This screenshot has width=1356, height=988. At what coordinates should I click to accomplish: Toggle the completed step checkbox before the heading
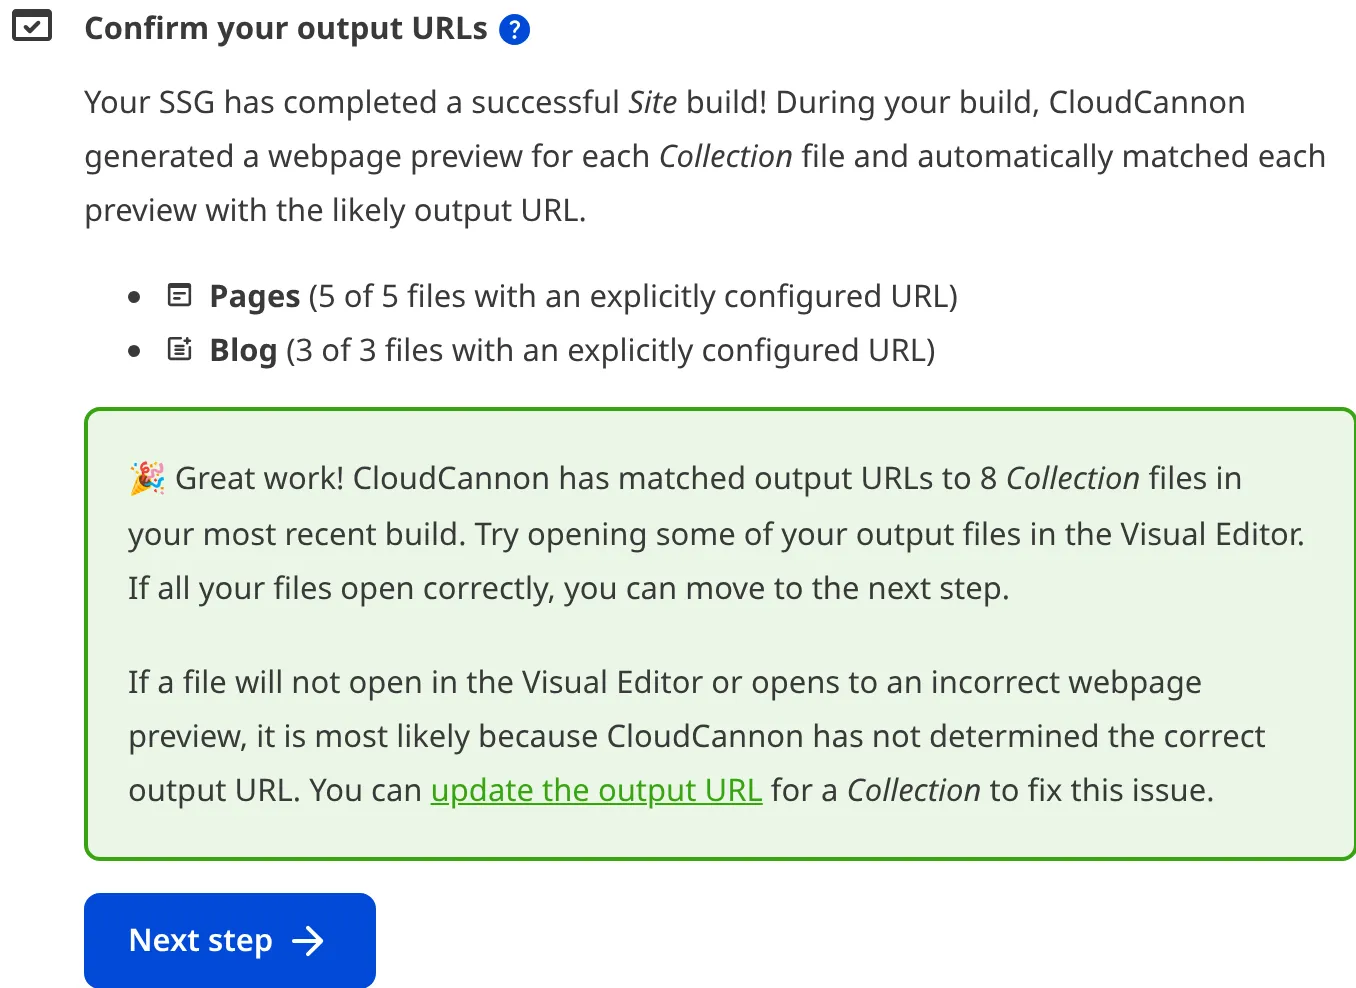[x=33, y=26]
